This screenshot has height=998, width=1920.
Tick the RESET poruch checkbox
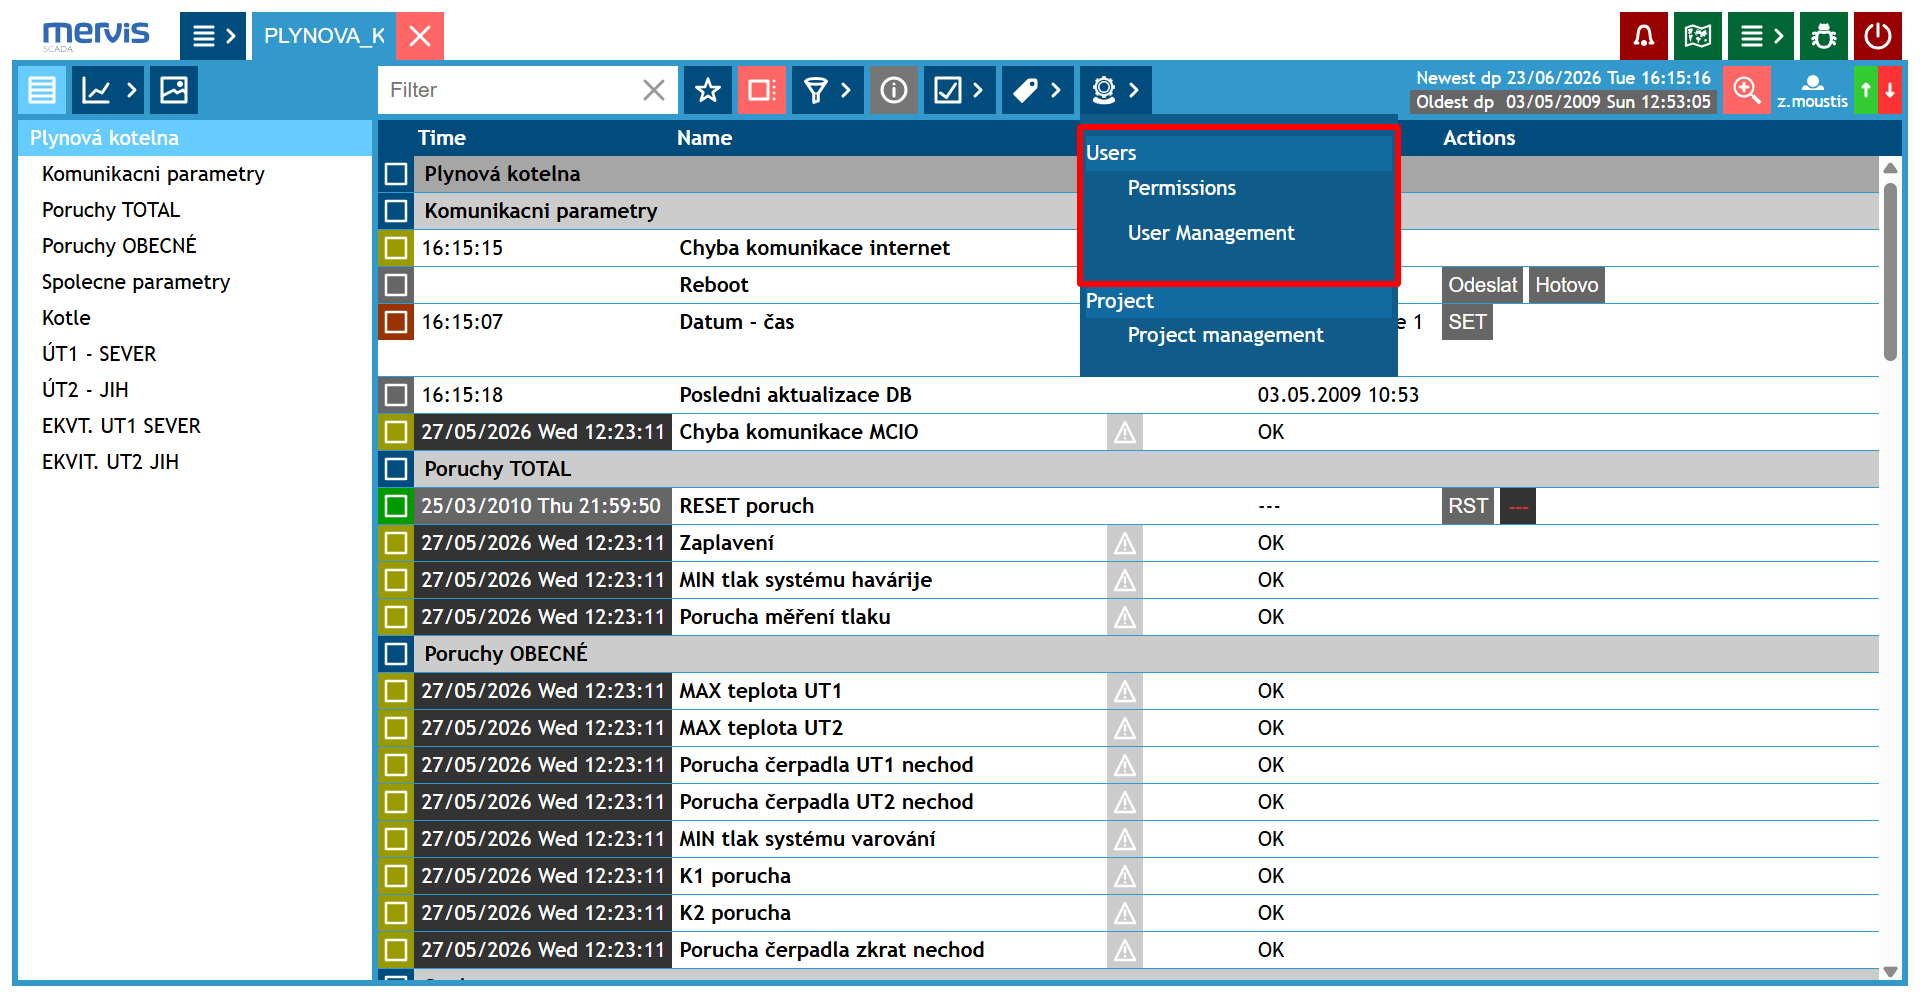pyautogui.click(x=396, y=506)
